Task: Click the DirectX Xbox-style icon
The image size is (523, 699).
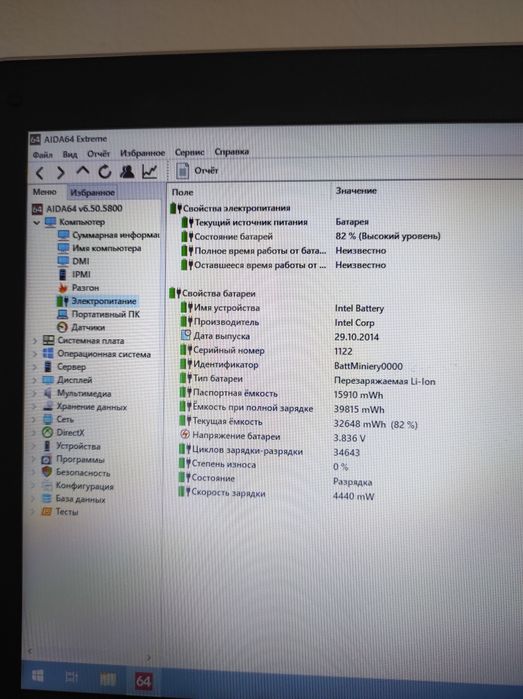Action: coord(47,432)
